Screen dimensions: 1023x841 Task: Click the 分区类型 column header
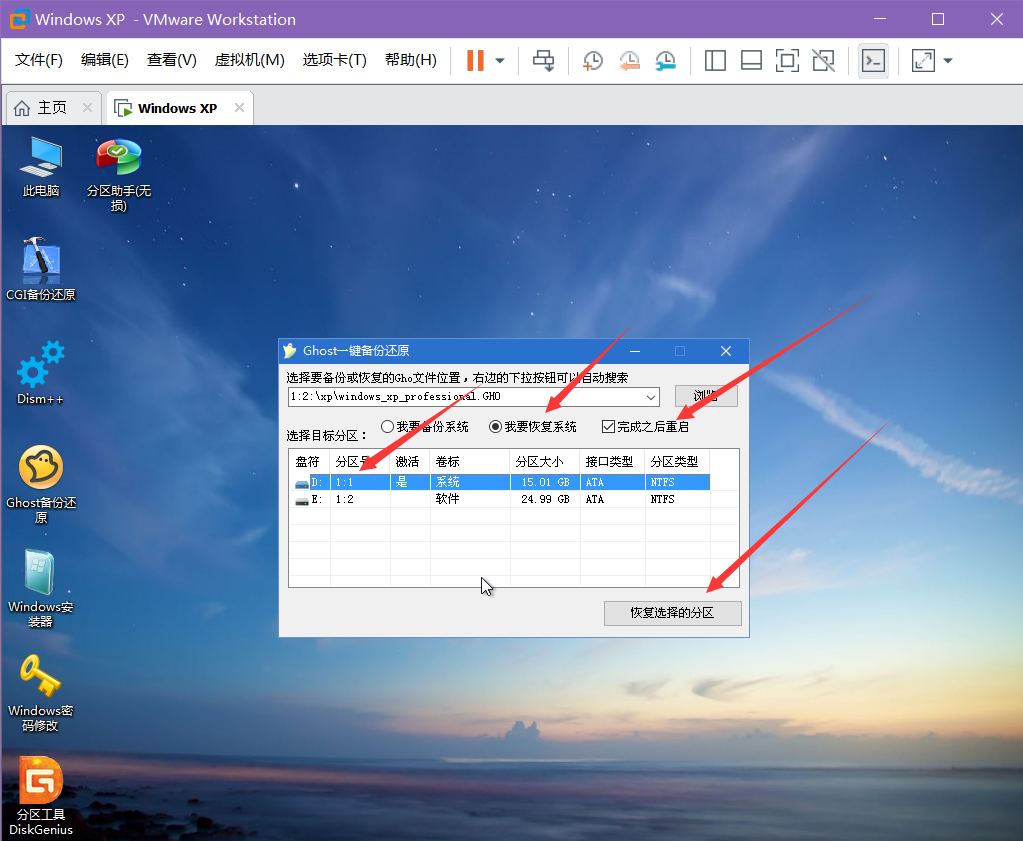coord(677,462)
